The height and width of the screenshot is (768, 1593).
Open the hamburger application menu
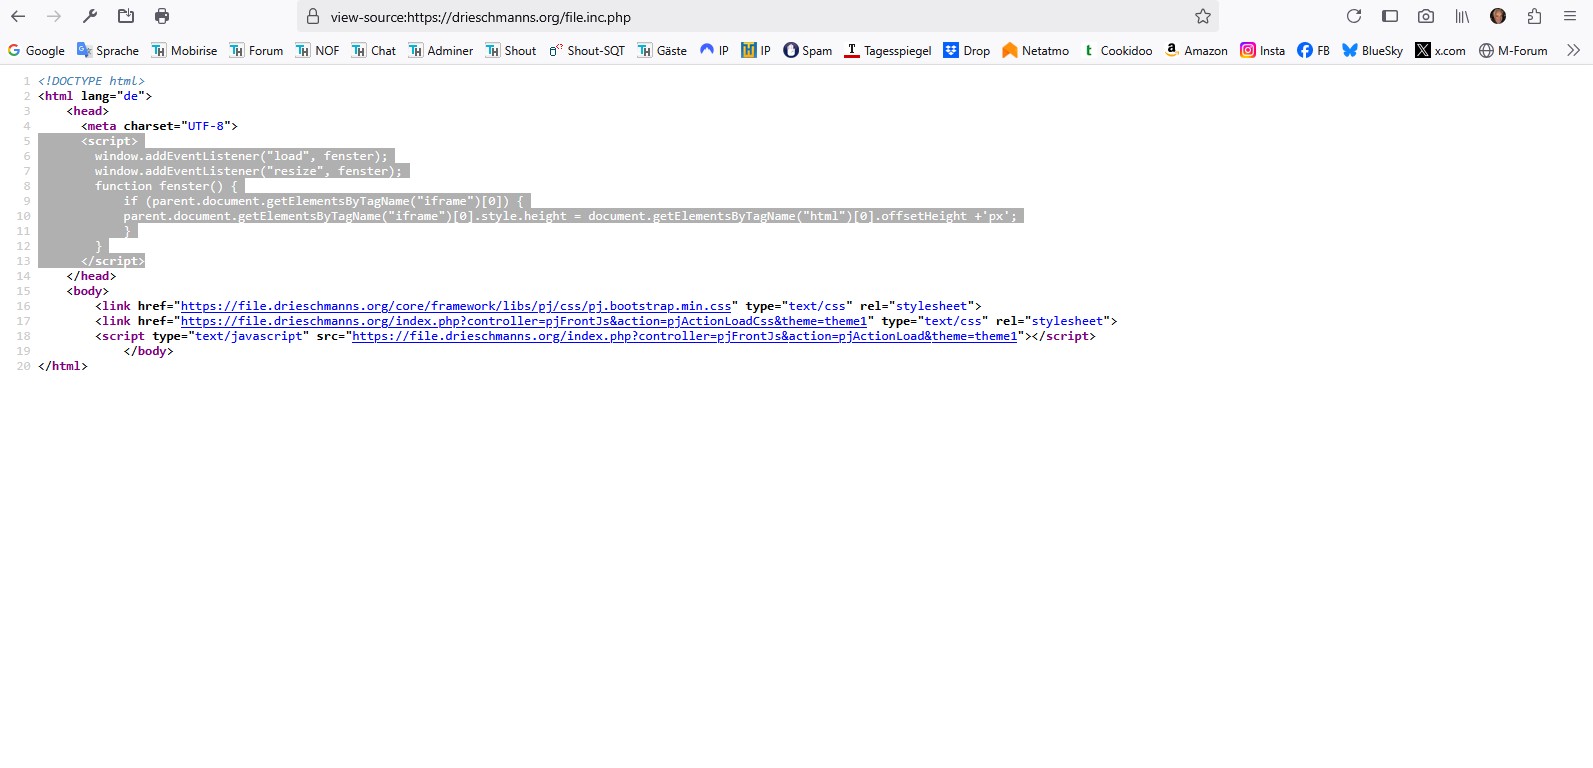1570,16
